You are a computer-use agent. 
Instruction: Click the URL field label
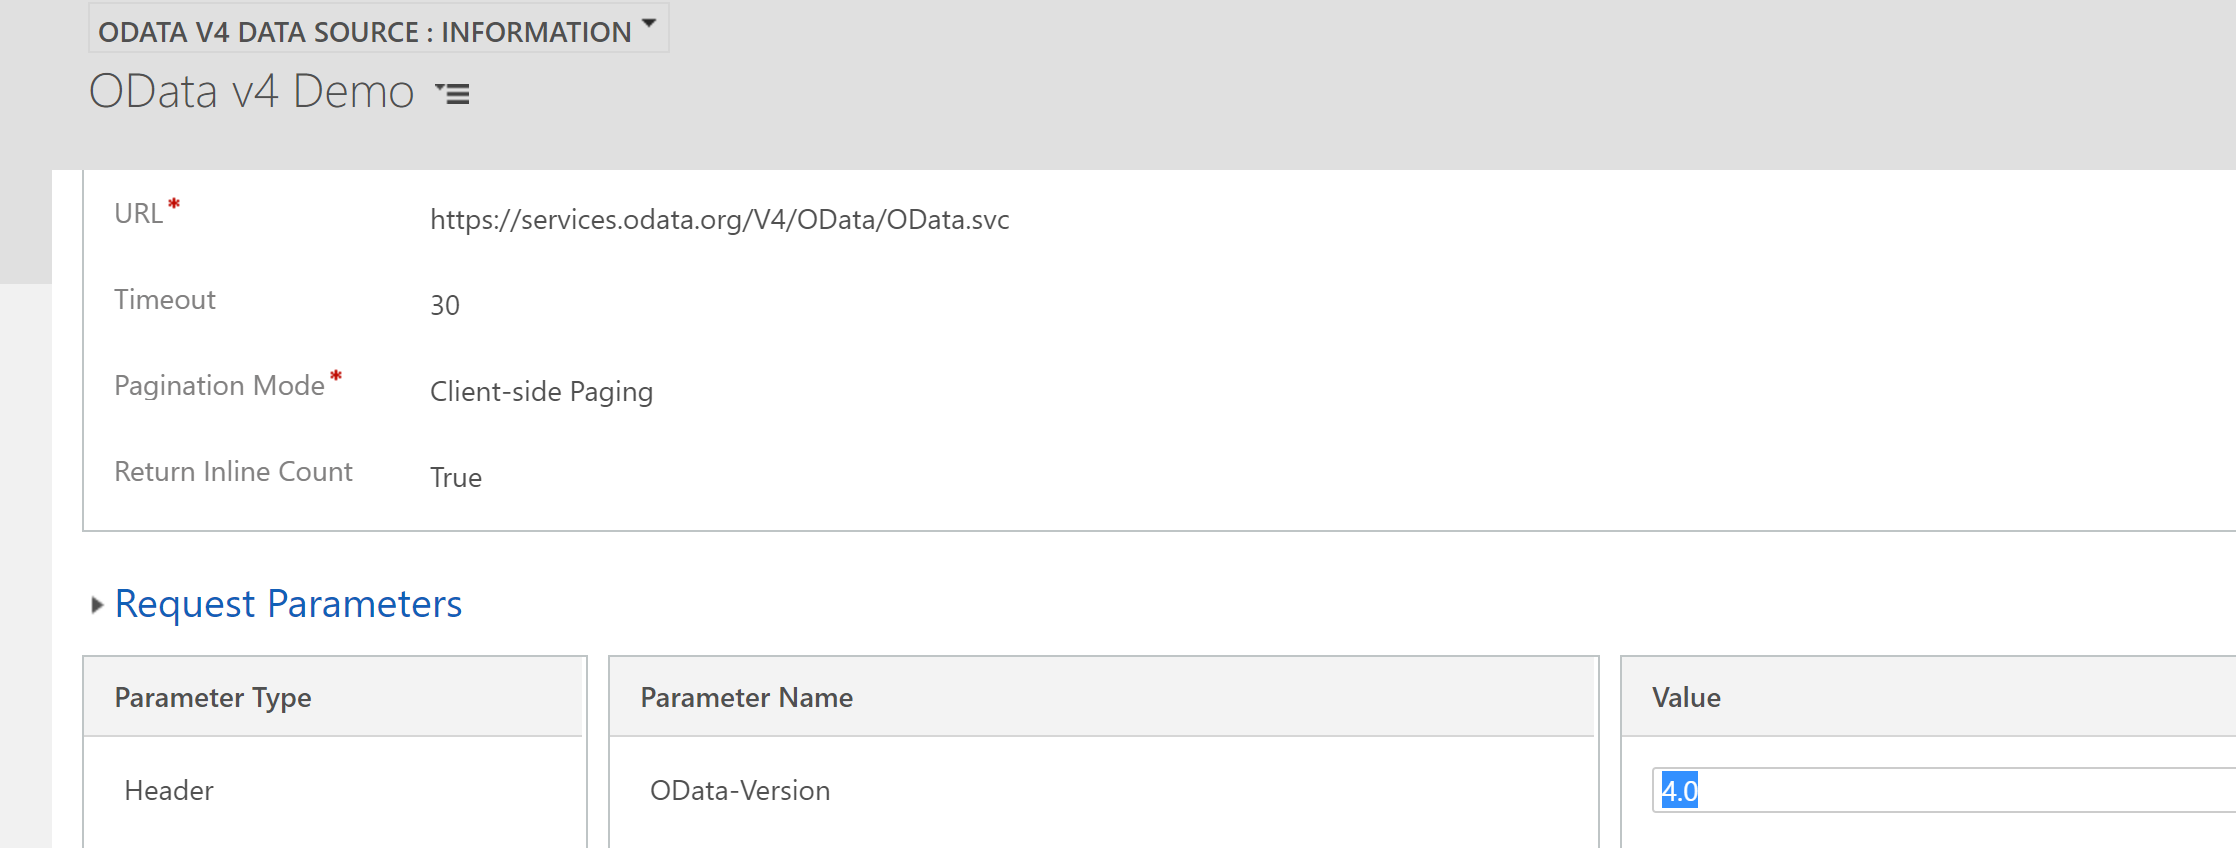[x=137, y=212]
